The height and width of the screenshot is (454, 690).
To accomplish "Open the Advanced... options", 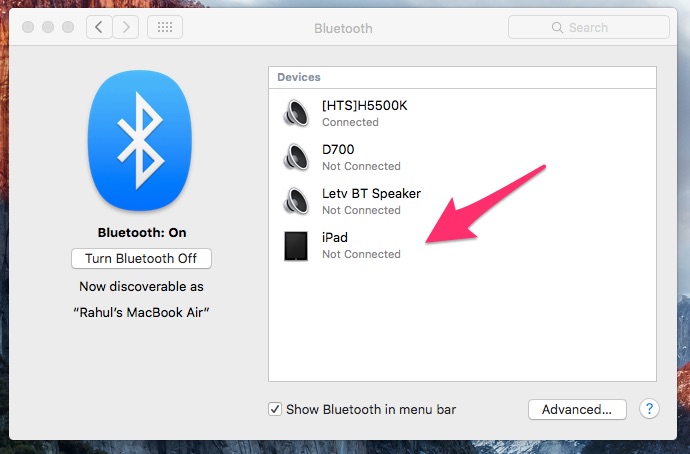I will (x=577, y=410).
